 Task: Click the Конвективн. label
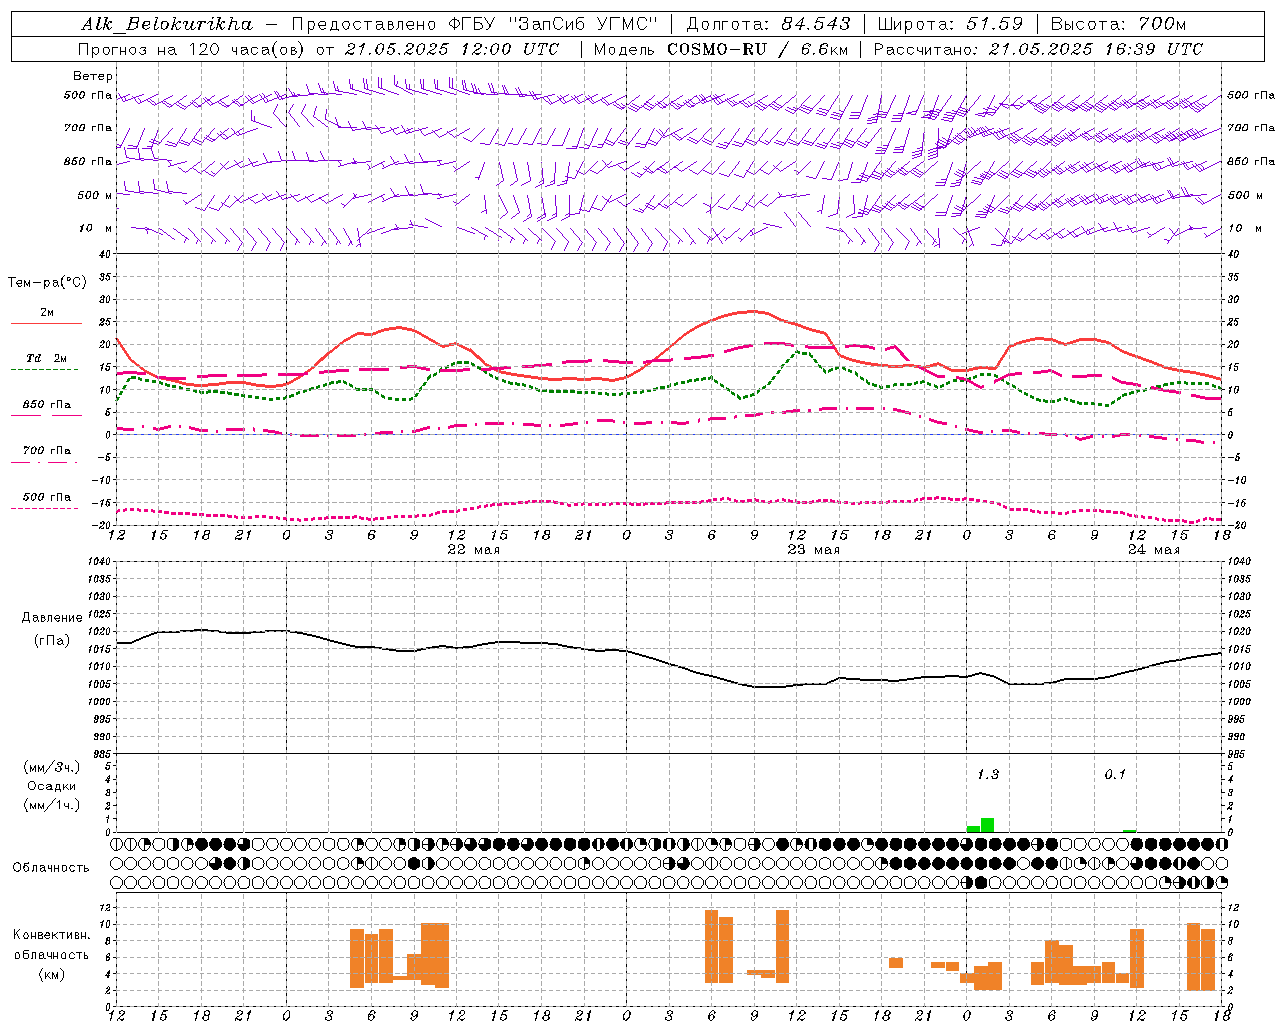pyautogui.click(x=52, y=935)
